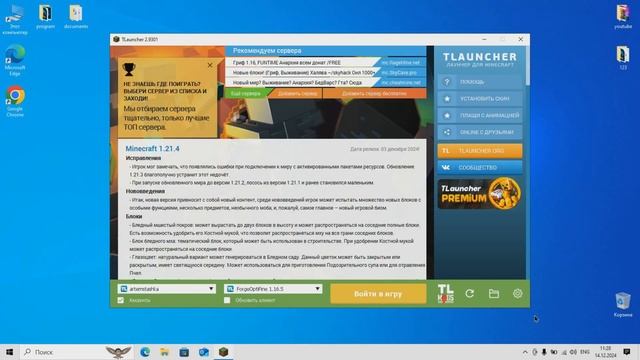
Task: Select the add server free tab
Action: point(374,93)
